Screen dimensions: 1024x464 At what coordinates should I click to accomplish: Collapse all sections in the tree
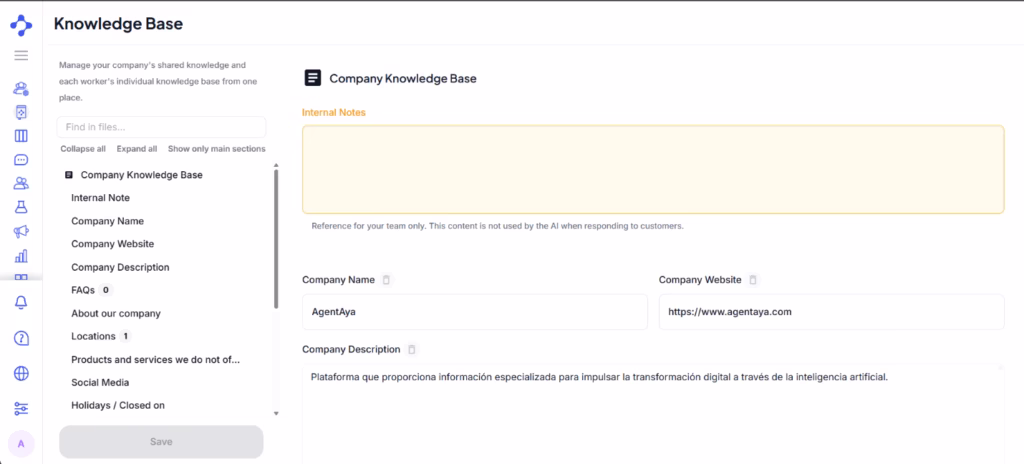click(x=83, y=149)
